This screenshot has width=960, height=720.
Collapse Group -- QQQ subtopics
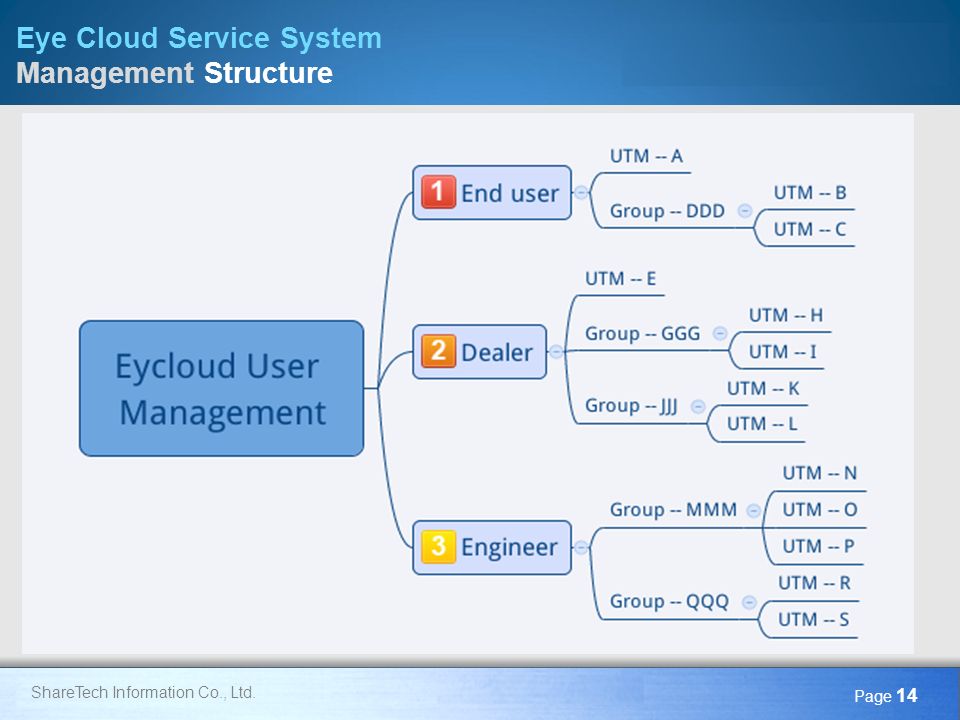click(749, 602)
